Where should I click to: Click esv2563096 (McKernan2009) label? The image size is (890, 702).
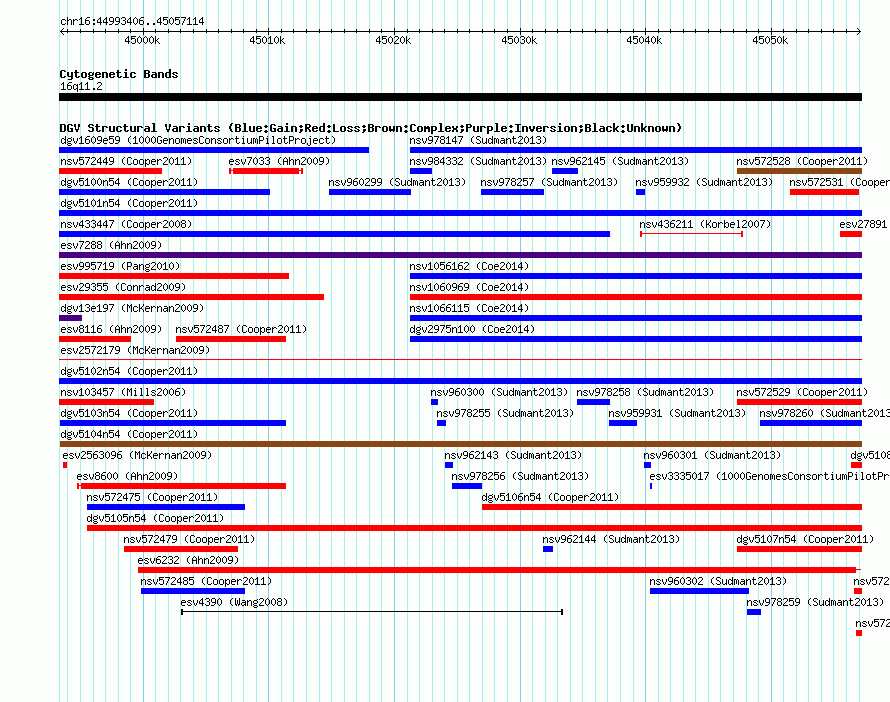click(x=137, y=455)
